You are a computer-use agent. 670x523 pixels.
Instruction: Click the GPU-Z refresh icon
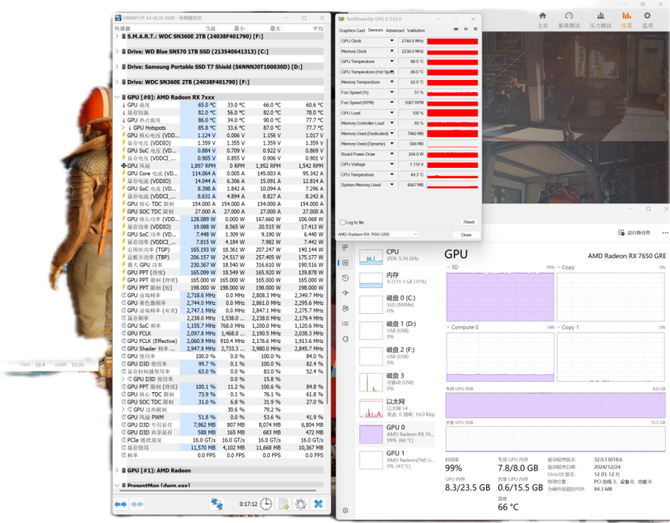tap(466, 29)
